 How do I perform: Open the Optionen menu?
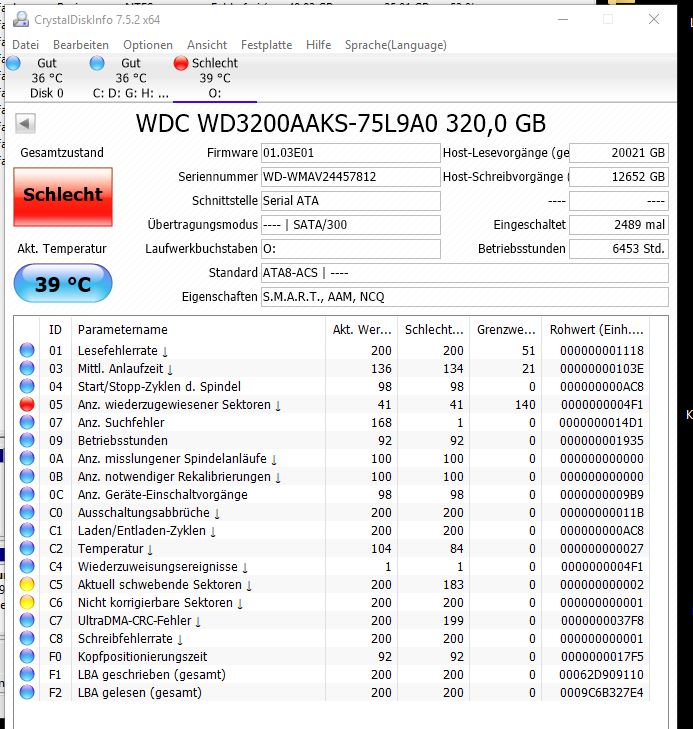coord(148,45)
